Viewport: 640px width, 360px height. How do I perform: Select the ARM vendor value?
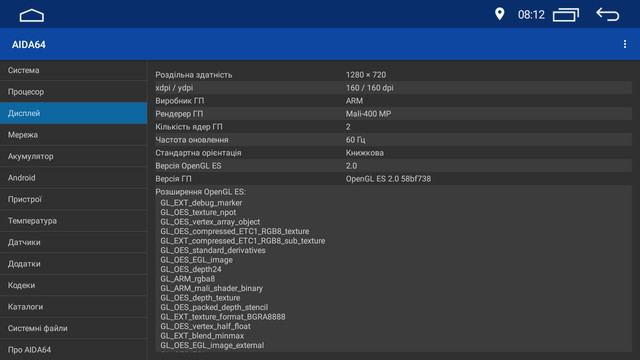[x=354, y=101]
